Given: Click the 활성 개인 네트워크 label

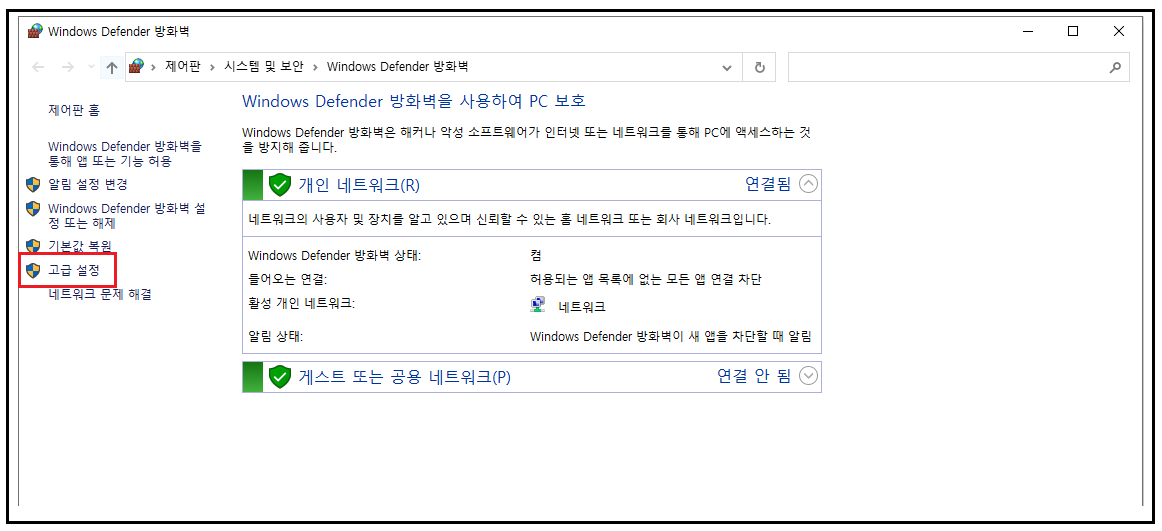Looking at the screenshot, I should (302, 303).
